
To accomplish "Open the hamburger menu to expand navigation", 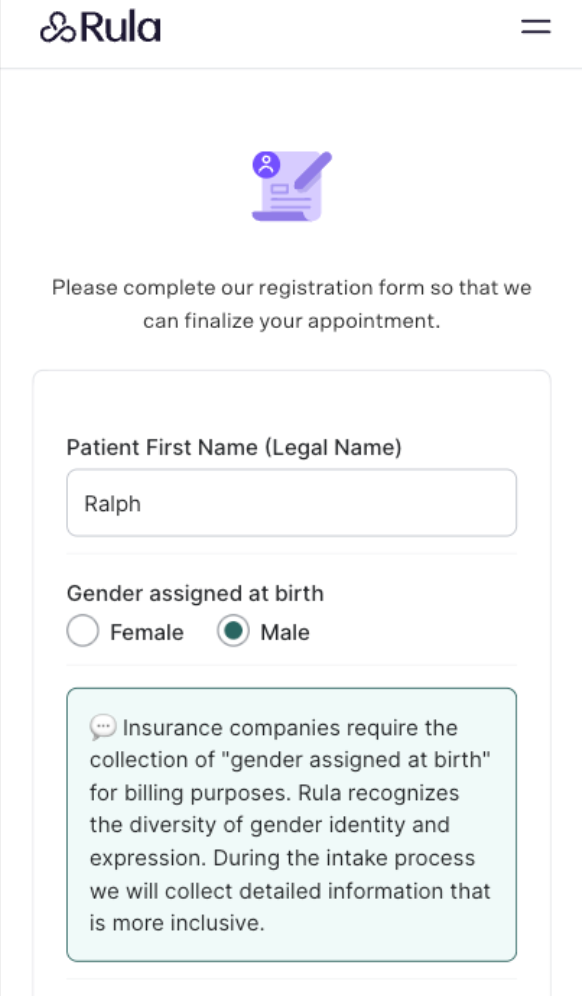I will pos(535,27).
